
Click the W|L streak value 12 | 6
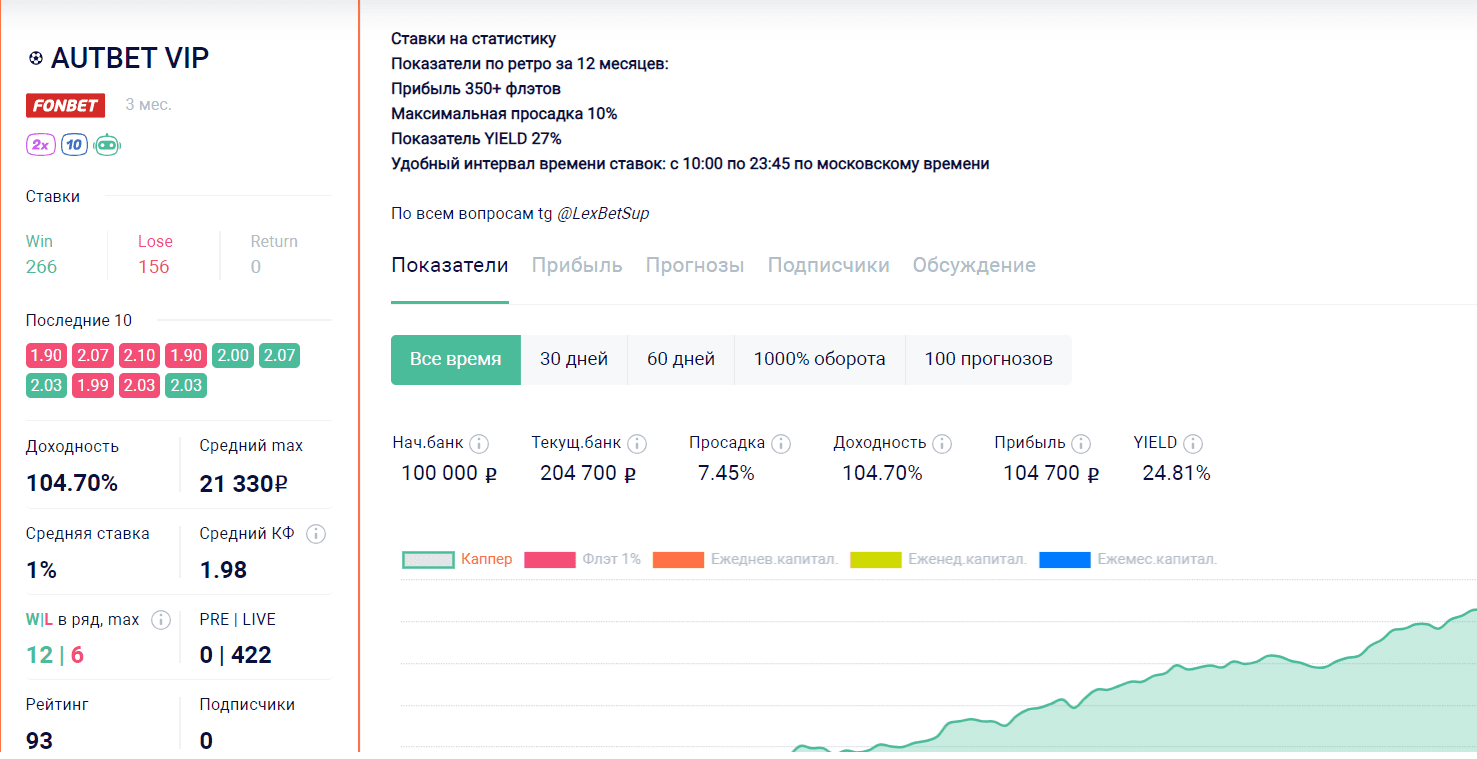(x=55, y=656)
